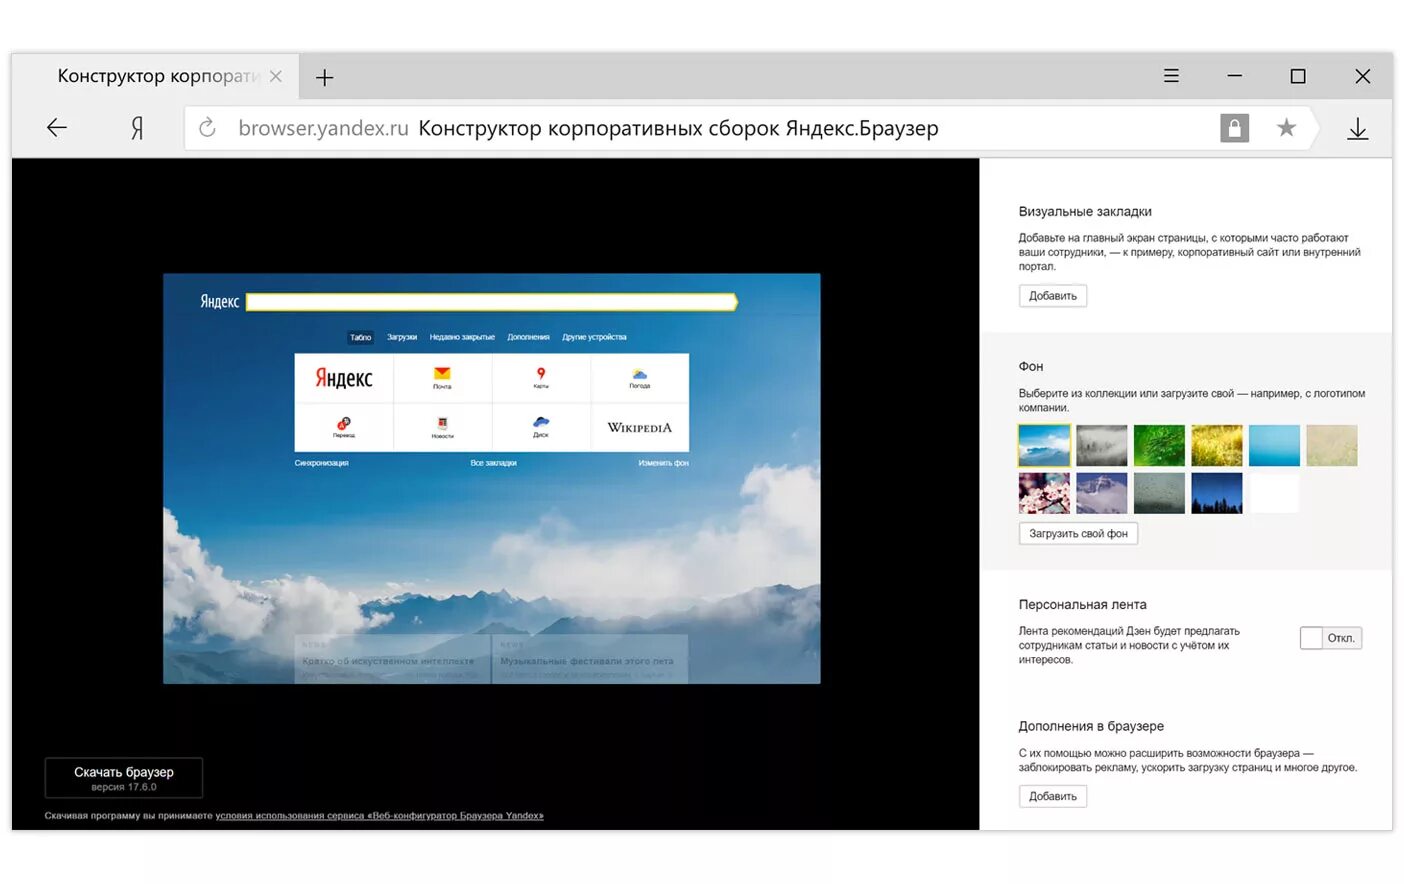The width and height of the screenshot is (1404, 884).
Task: Open downloads arrow icon
Action: pyautogui.click(x=1357, y=129)
